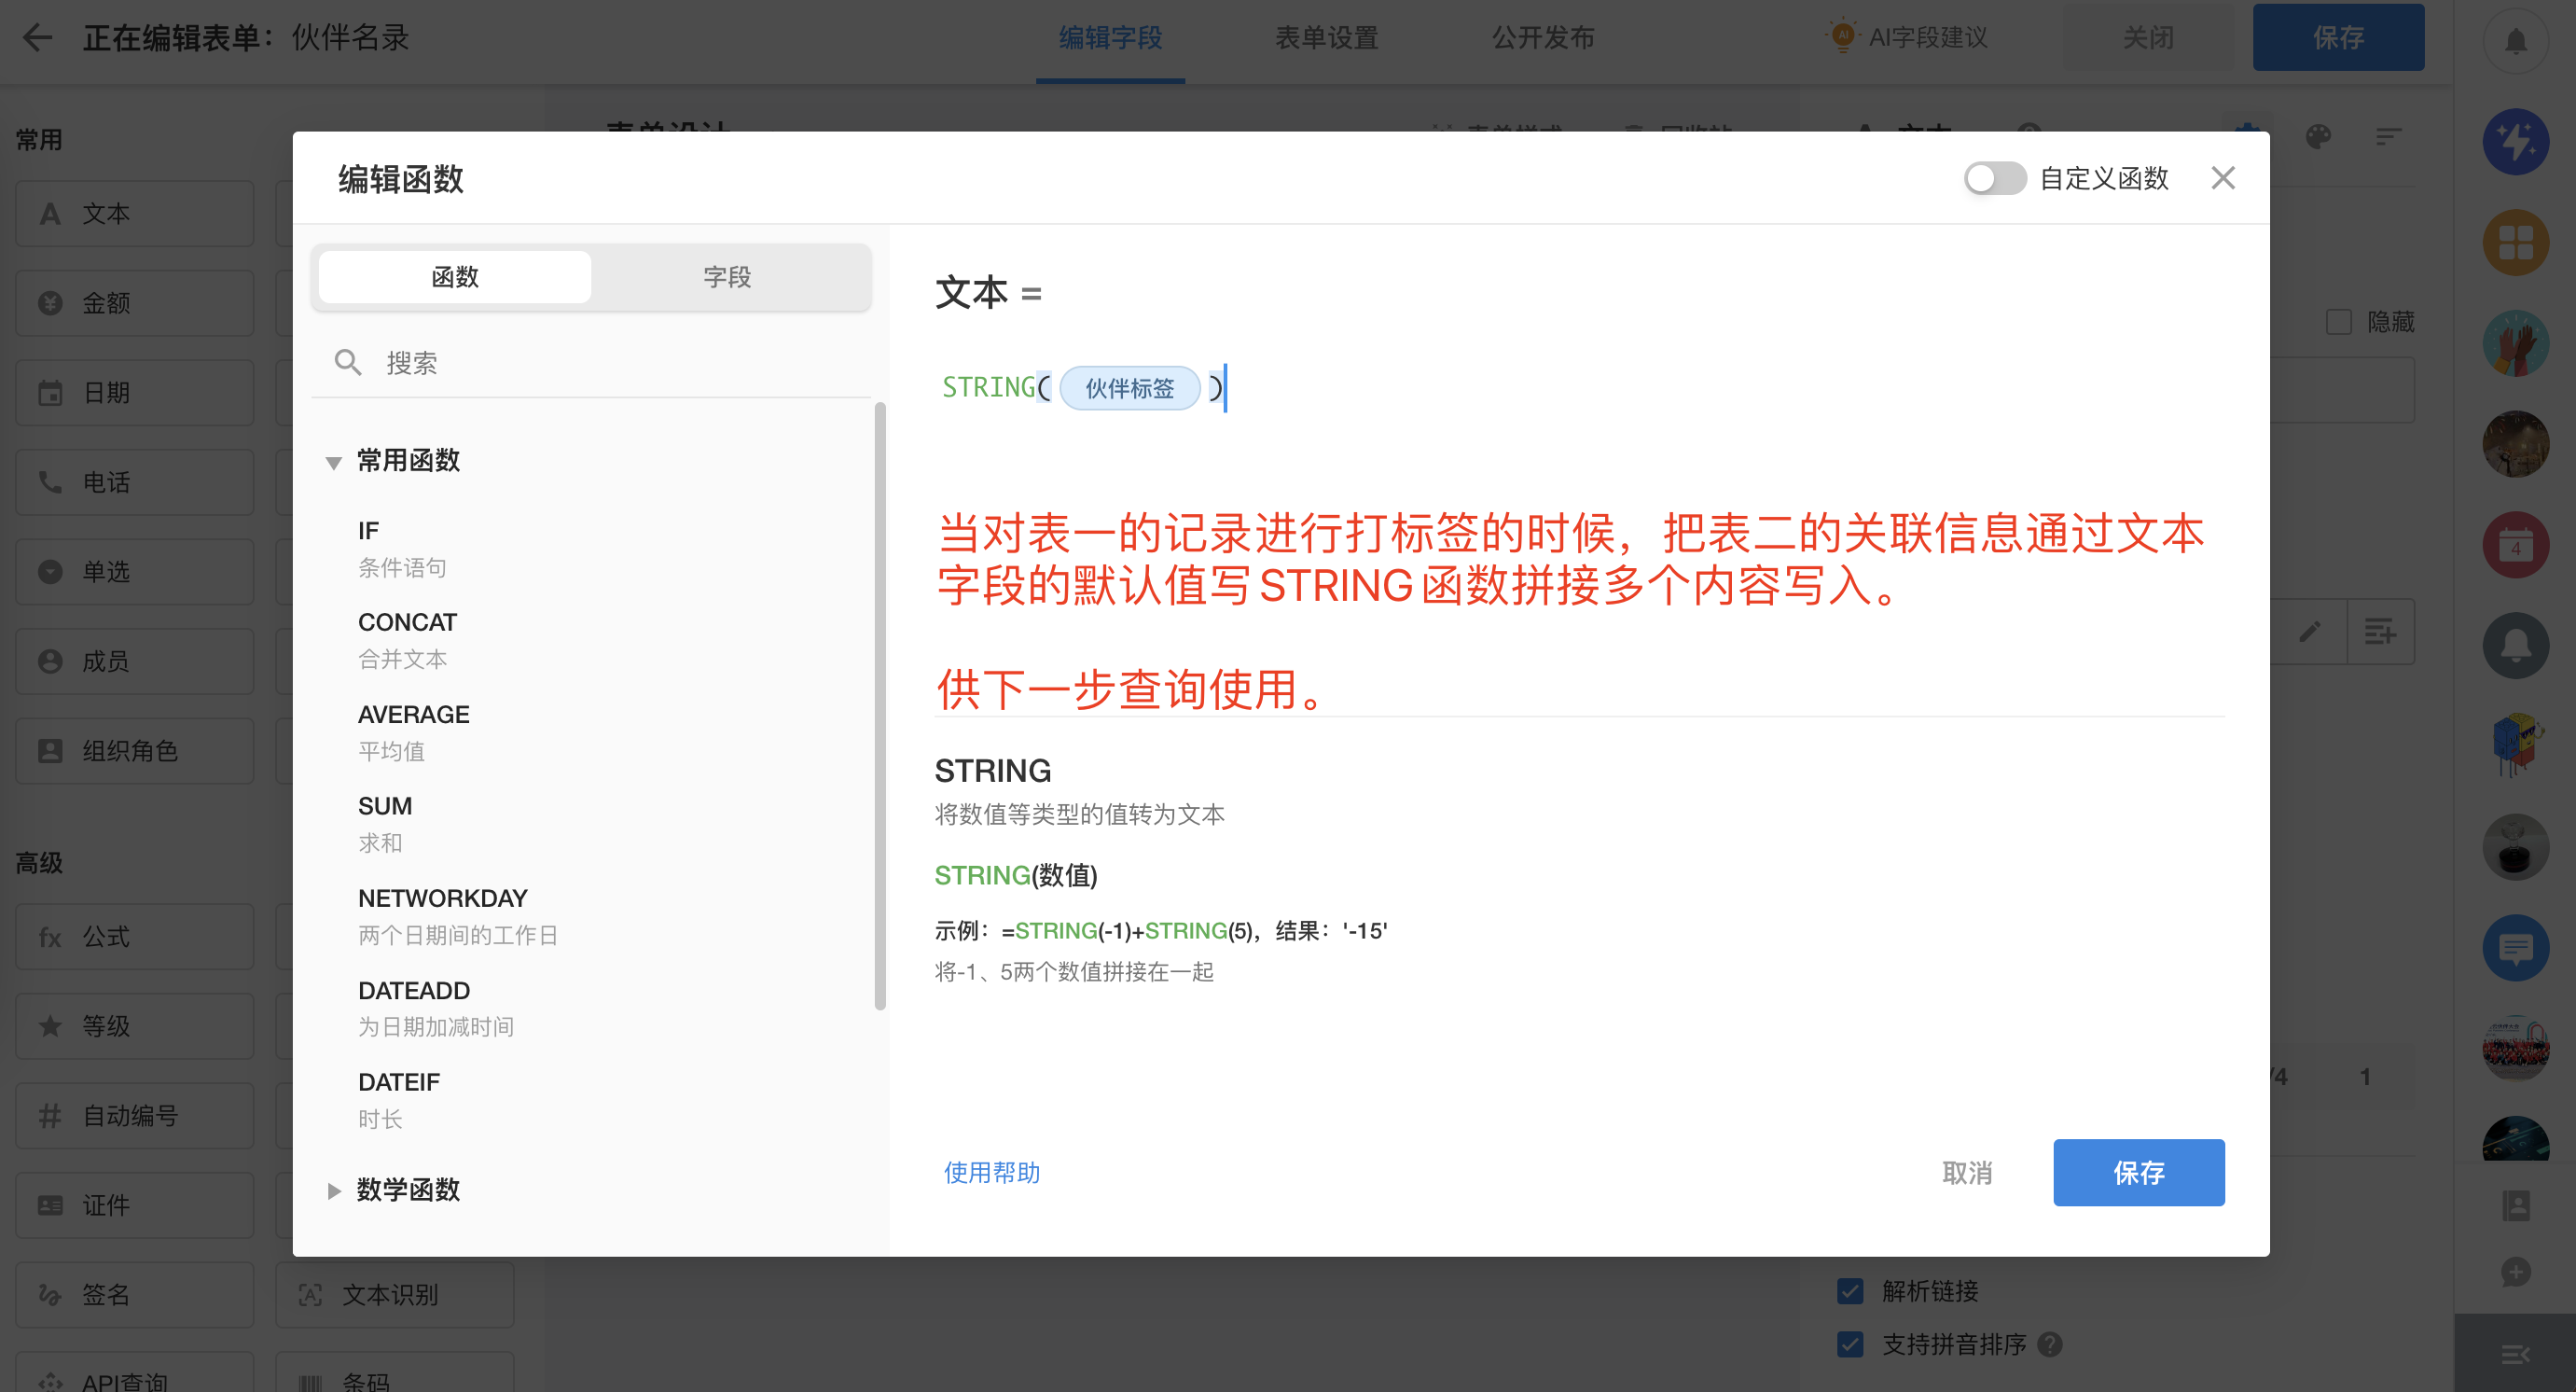Open the 表单设置 tab
The height and width of the screenshot is (1392, 2576).
[x=1326, y=38]
